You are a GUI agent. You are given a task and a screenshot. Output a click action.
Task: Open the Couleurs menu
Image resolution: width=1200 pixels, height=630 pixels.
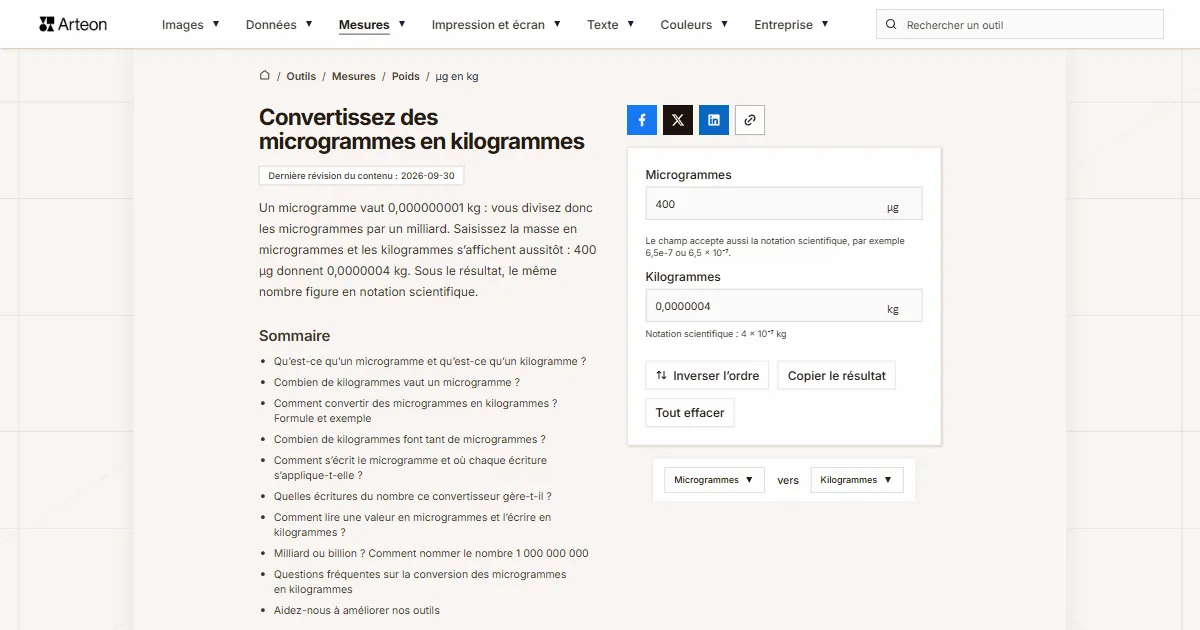coord(694,25)
